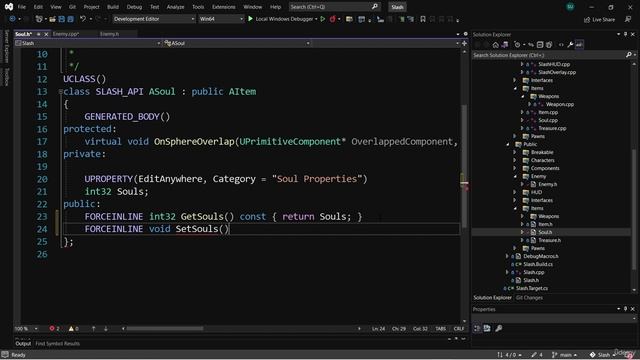Click the errors count indicator in editor footer
Image resolution: width=640 pixels, height=360 pixels.
pyautogui.click(x=54, y=329)
